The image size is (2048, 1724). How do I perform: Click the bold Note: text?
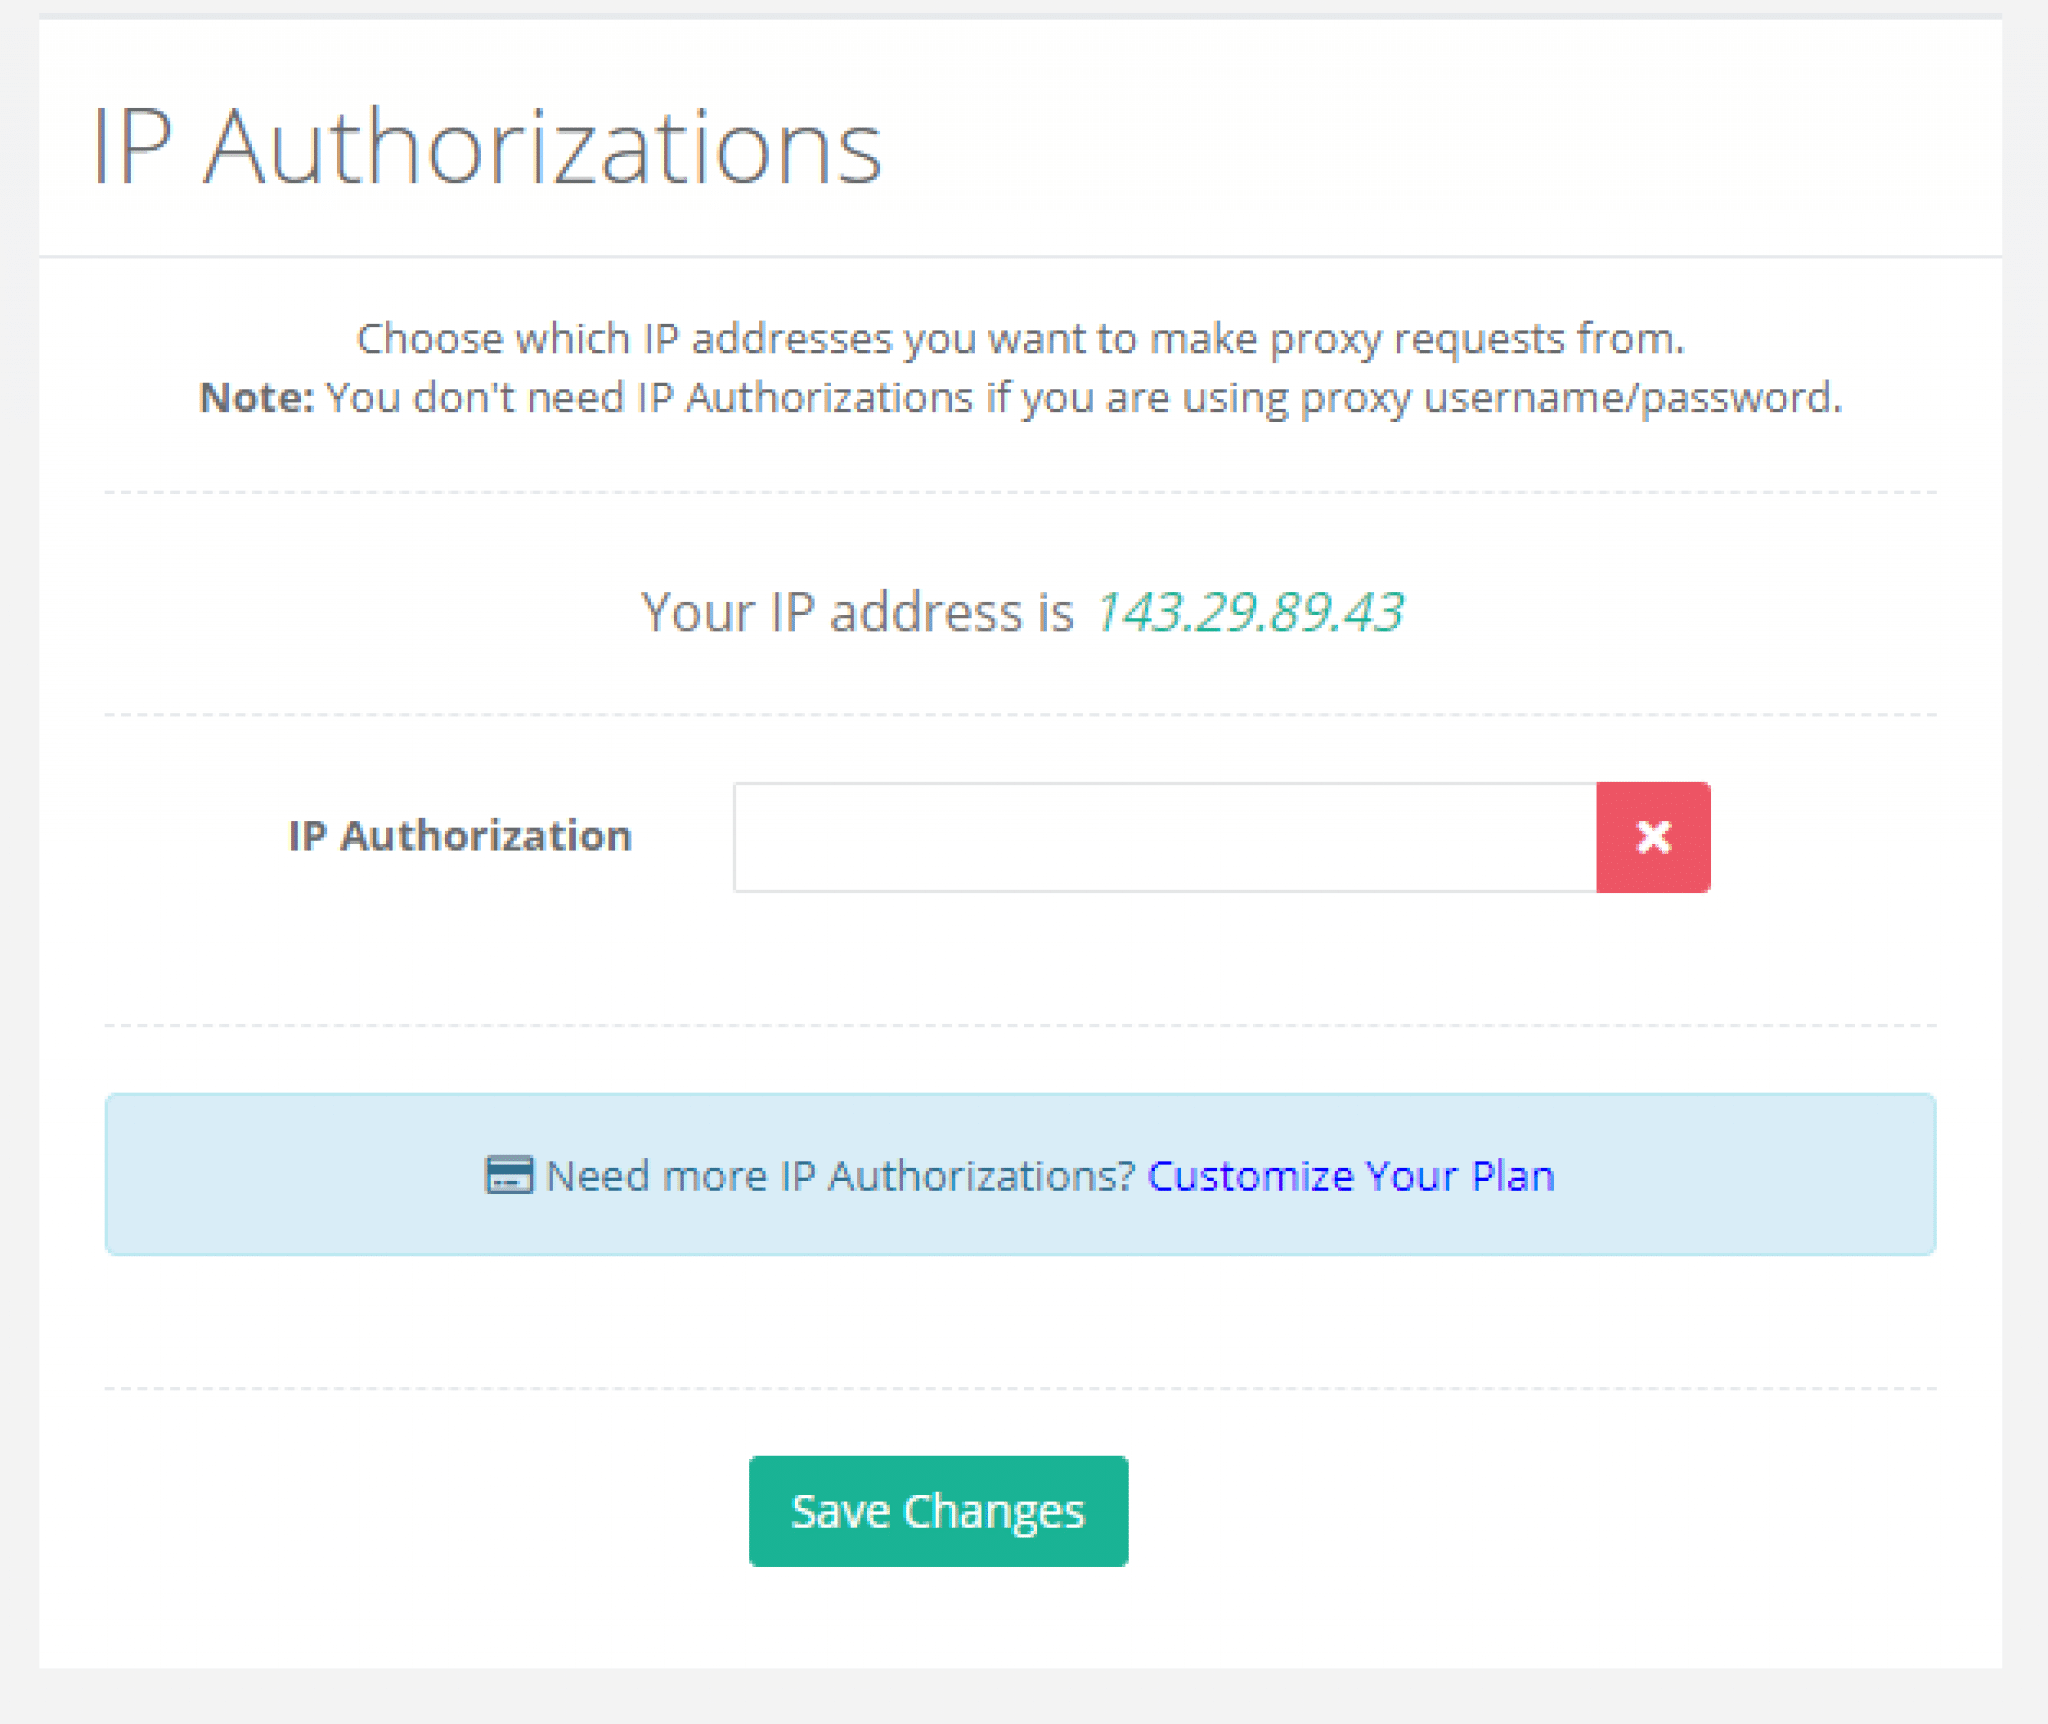pyautogui.click(x=257, y=398)
